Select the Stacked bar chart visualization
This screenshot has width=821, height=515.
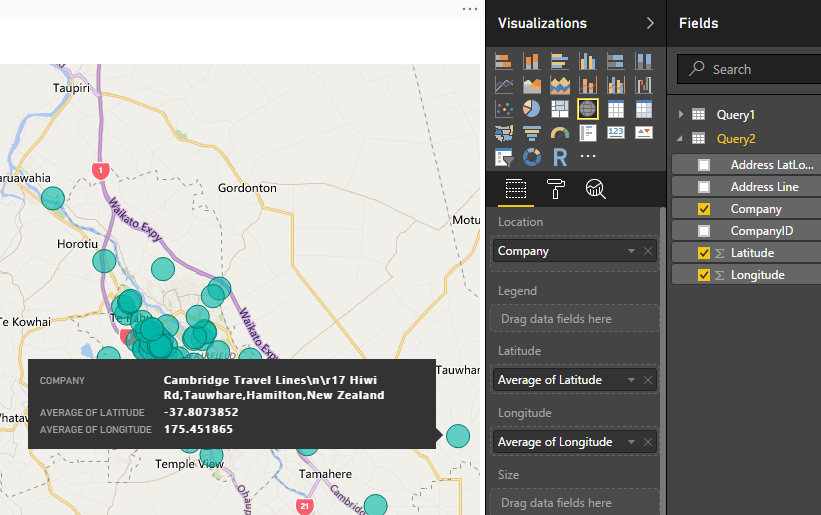[504, 61]
